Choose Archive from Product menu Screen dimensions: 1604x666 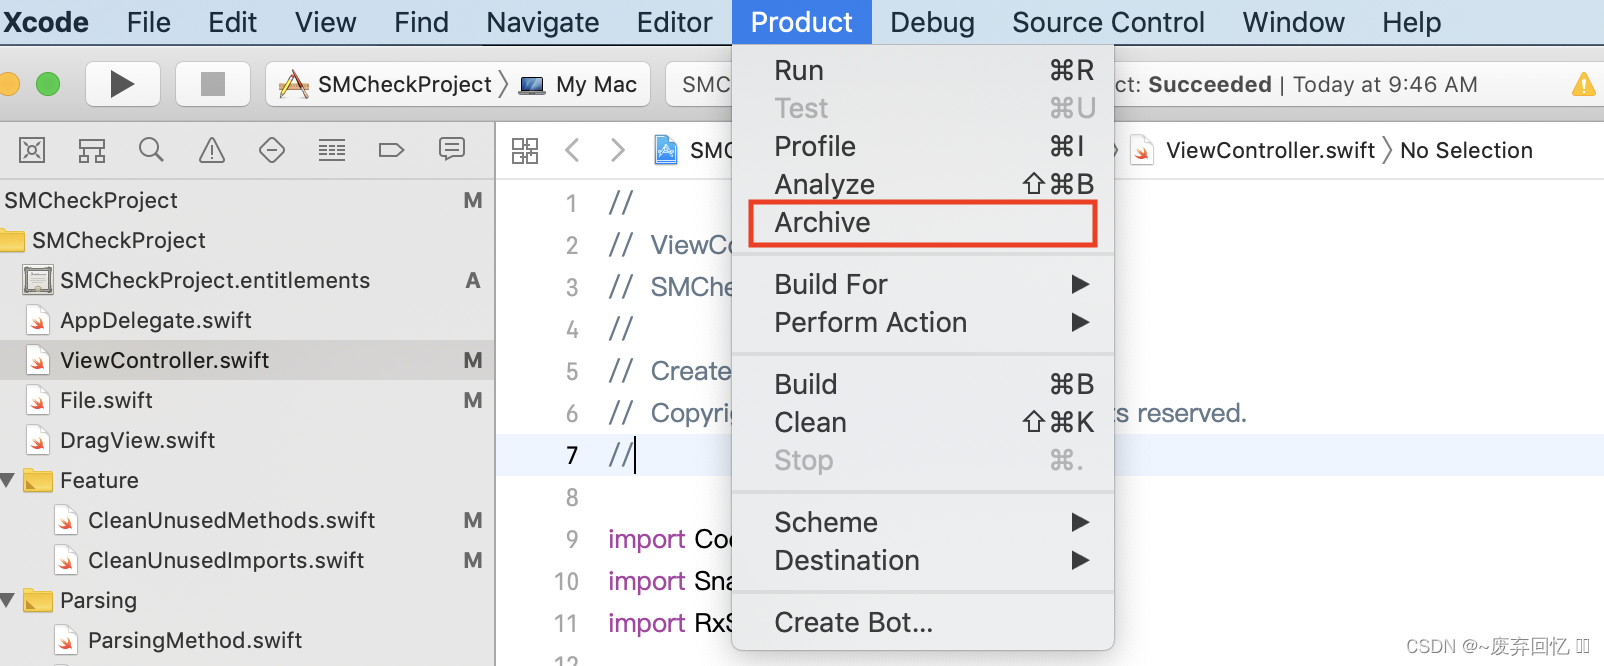[923, 223]
